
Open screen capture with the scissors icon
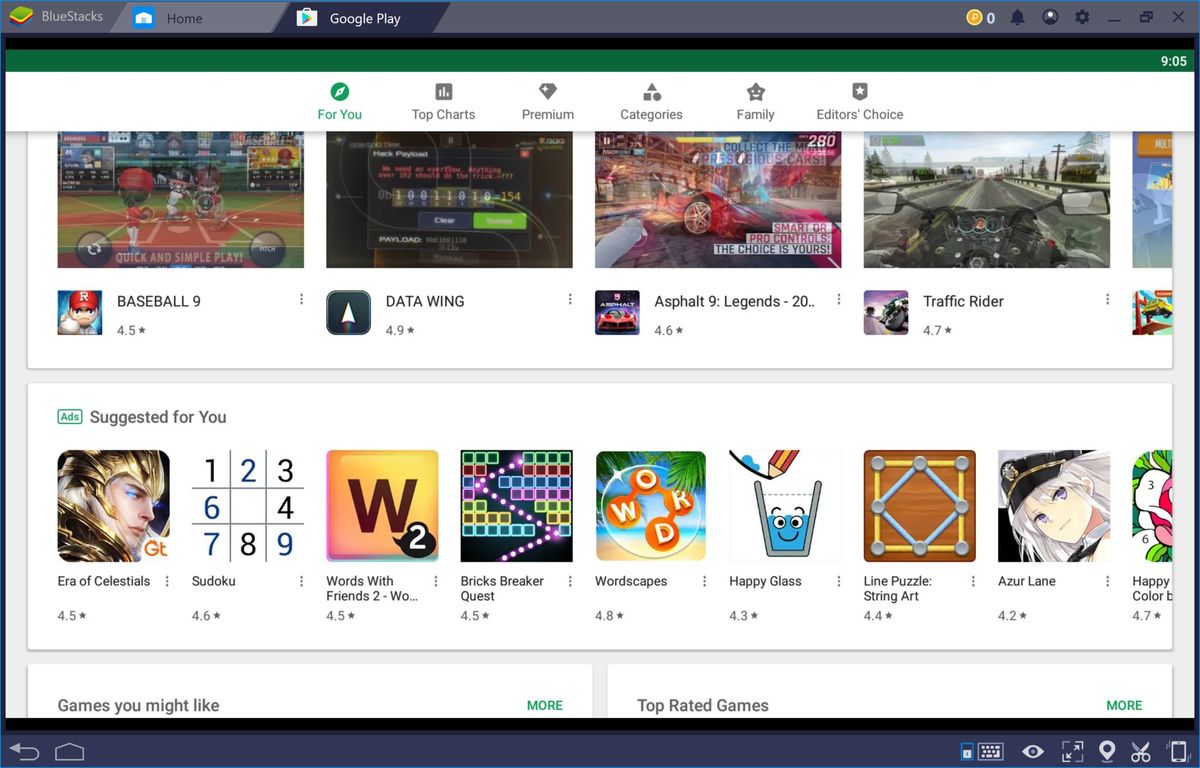1141,751
